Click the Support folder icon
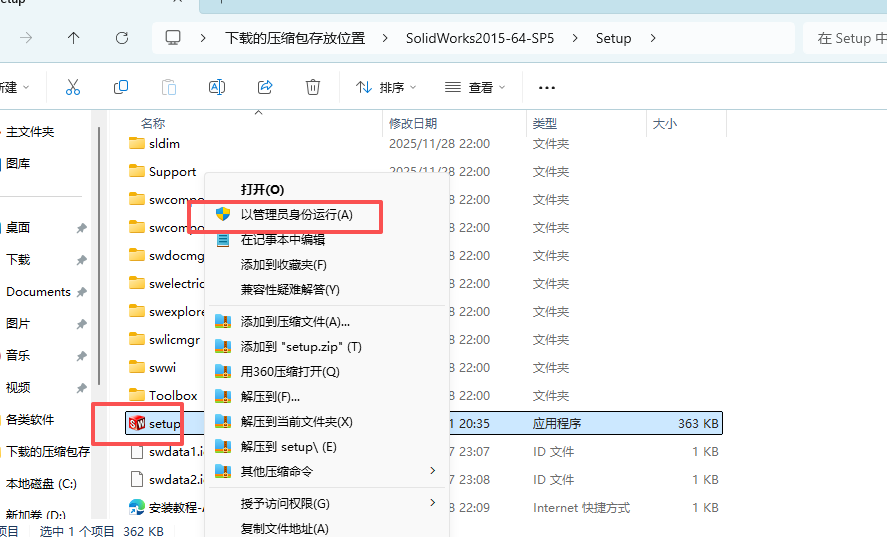887x537 pixels. click(x=137, y=171)
